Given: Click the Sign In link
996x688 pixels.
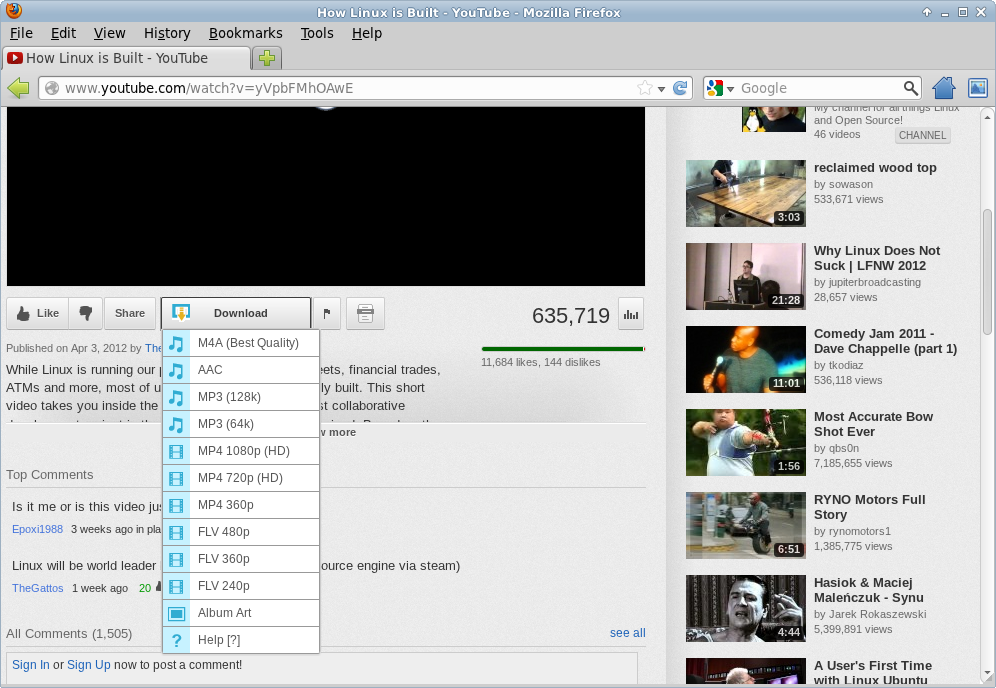Looking at the screenshot, I should [30, 664].
